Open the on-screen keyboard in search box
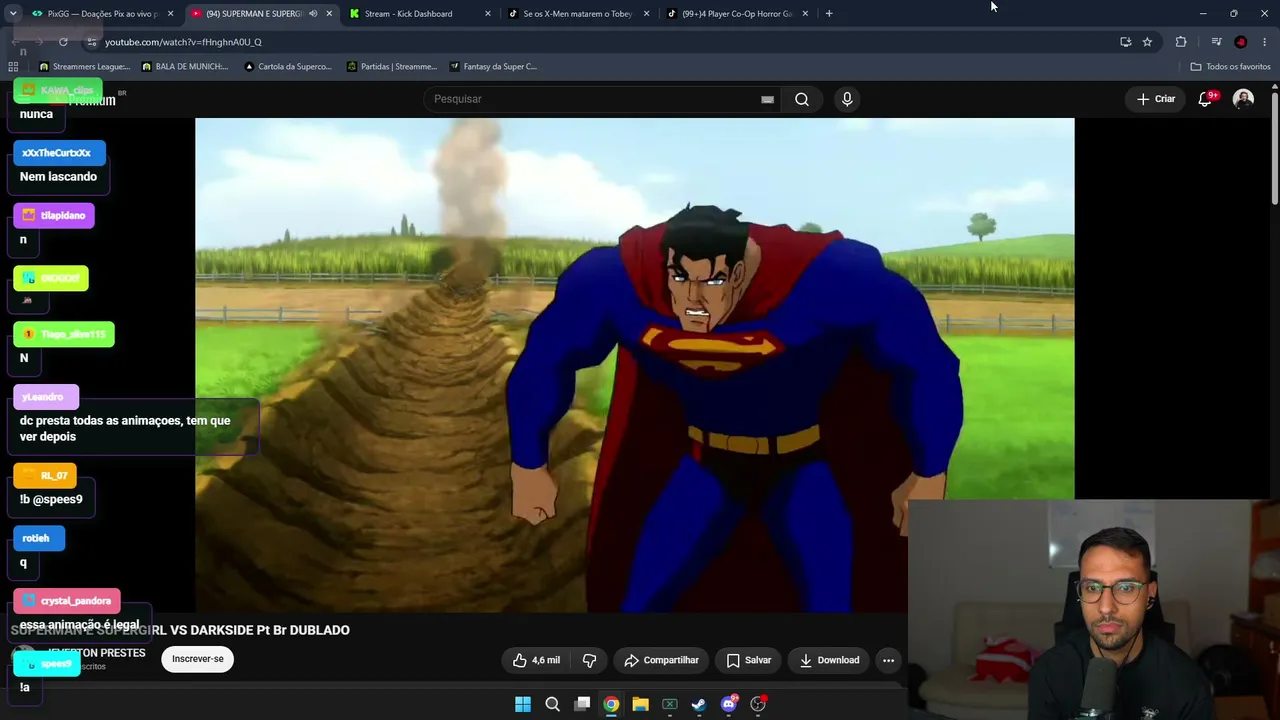This screenshot has height=720, width=1280. [767, 99]
